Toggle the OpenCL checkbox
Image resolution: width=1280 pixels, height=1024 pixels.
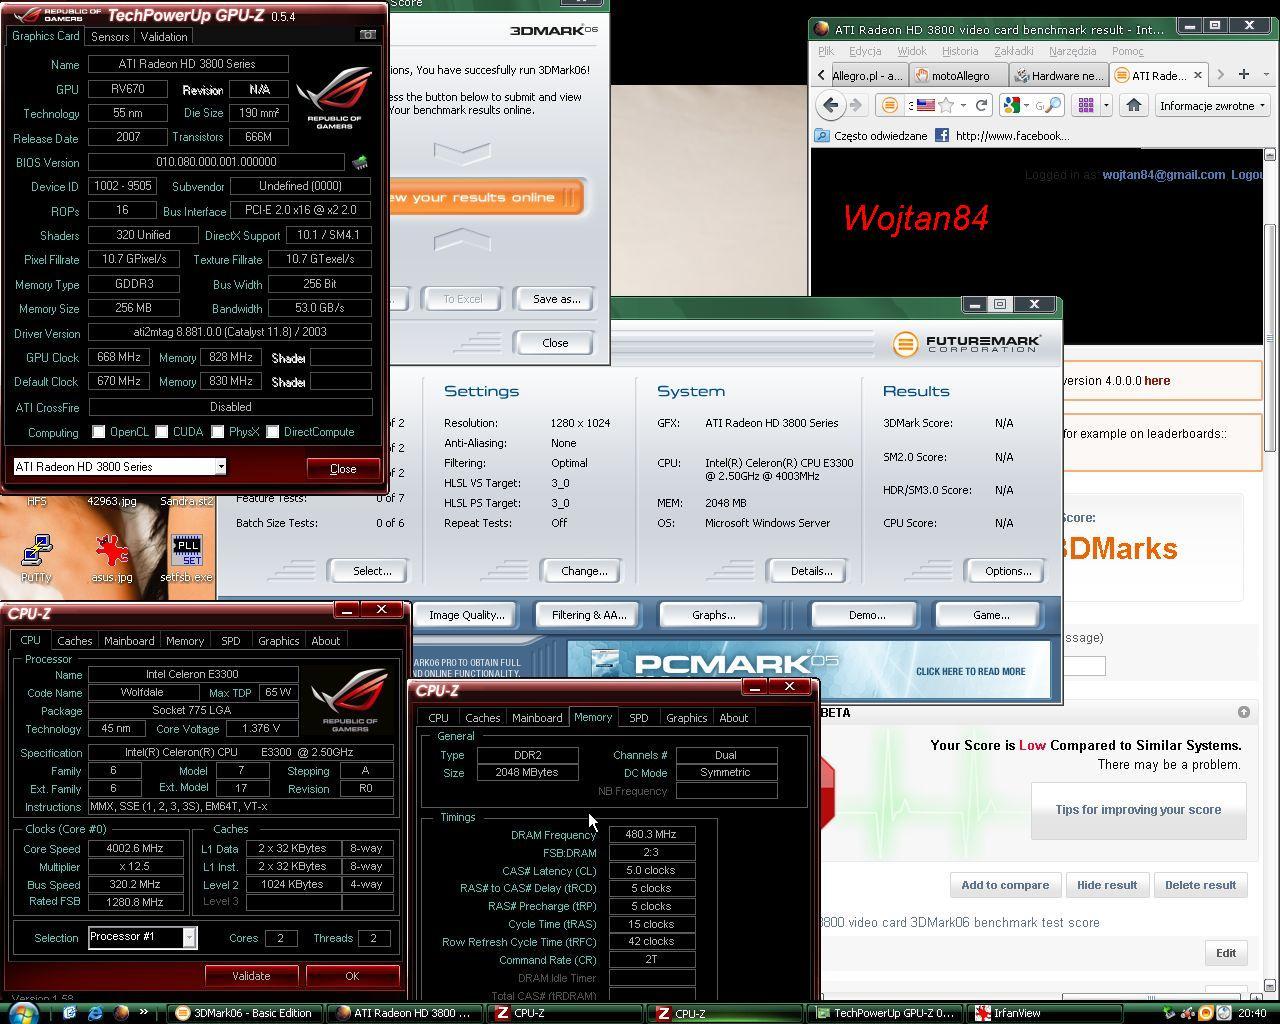(98, 432)
